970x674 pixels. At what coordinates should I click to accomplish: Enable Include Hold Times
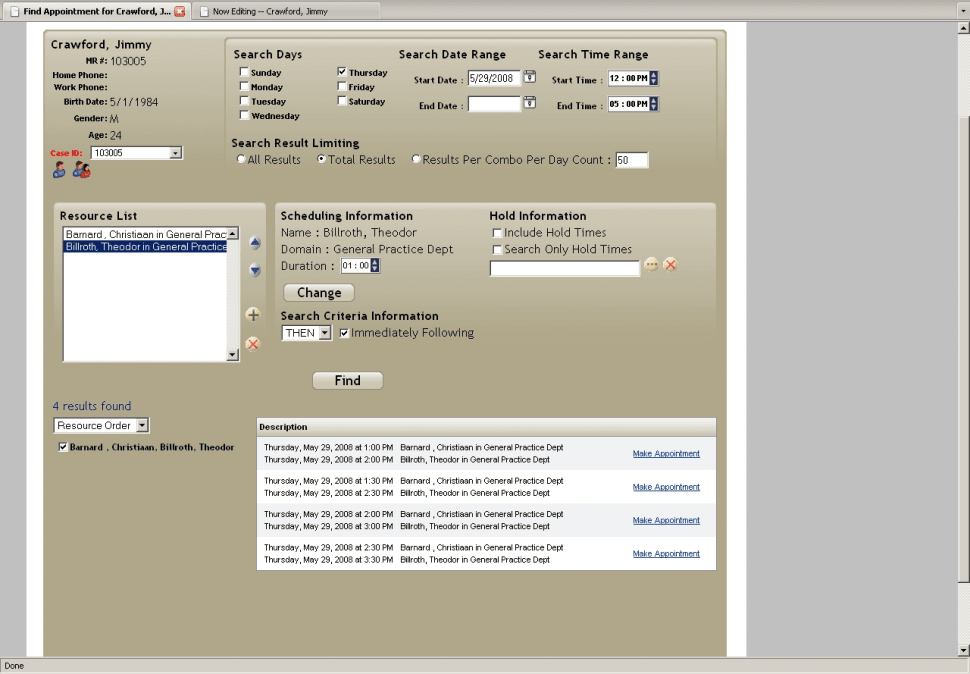point(496,233)
